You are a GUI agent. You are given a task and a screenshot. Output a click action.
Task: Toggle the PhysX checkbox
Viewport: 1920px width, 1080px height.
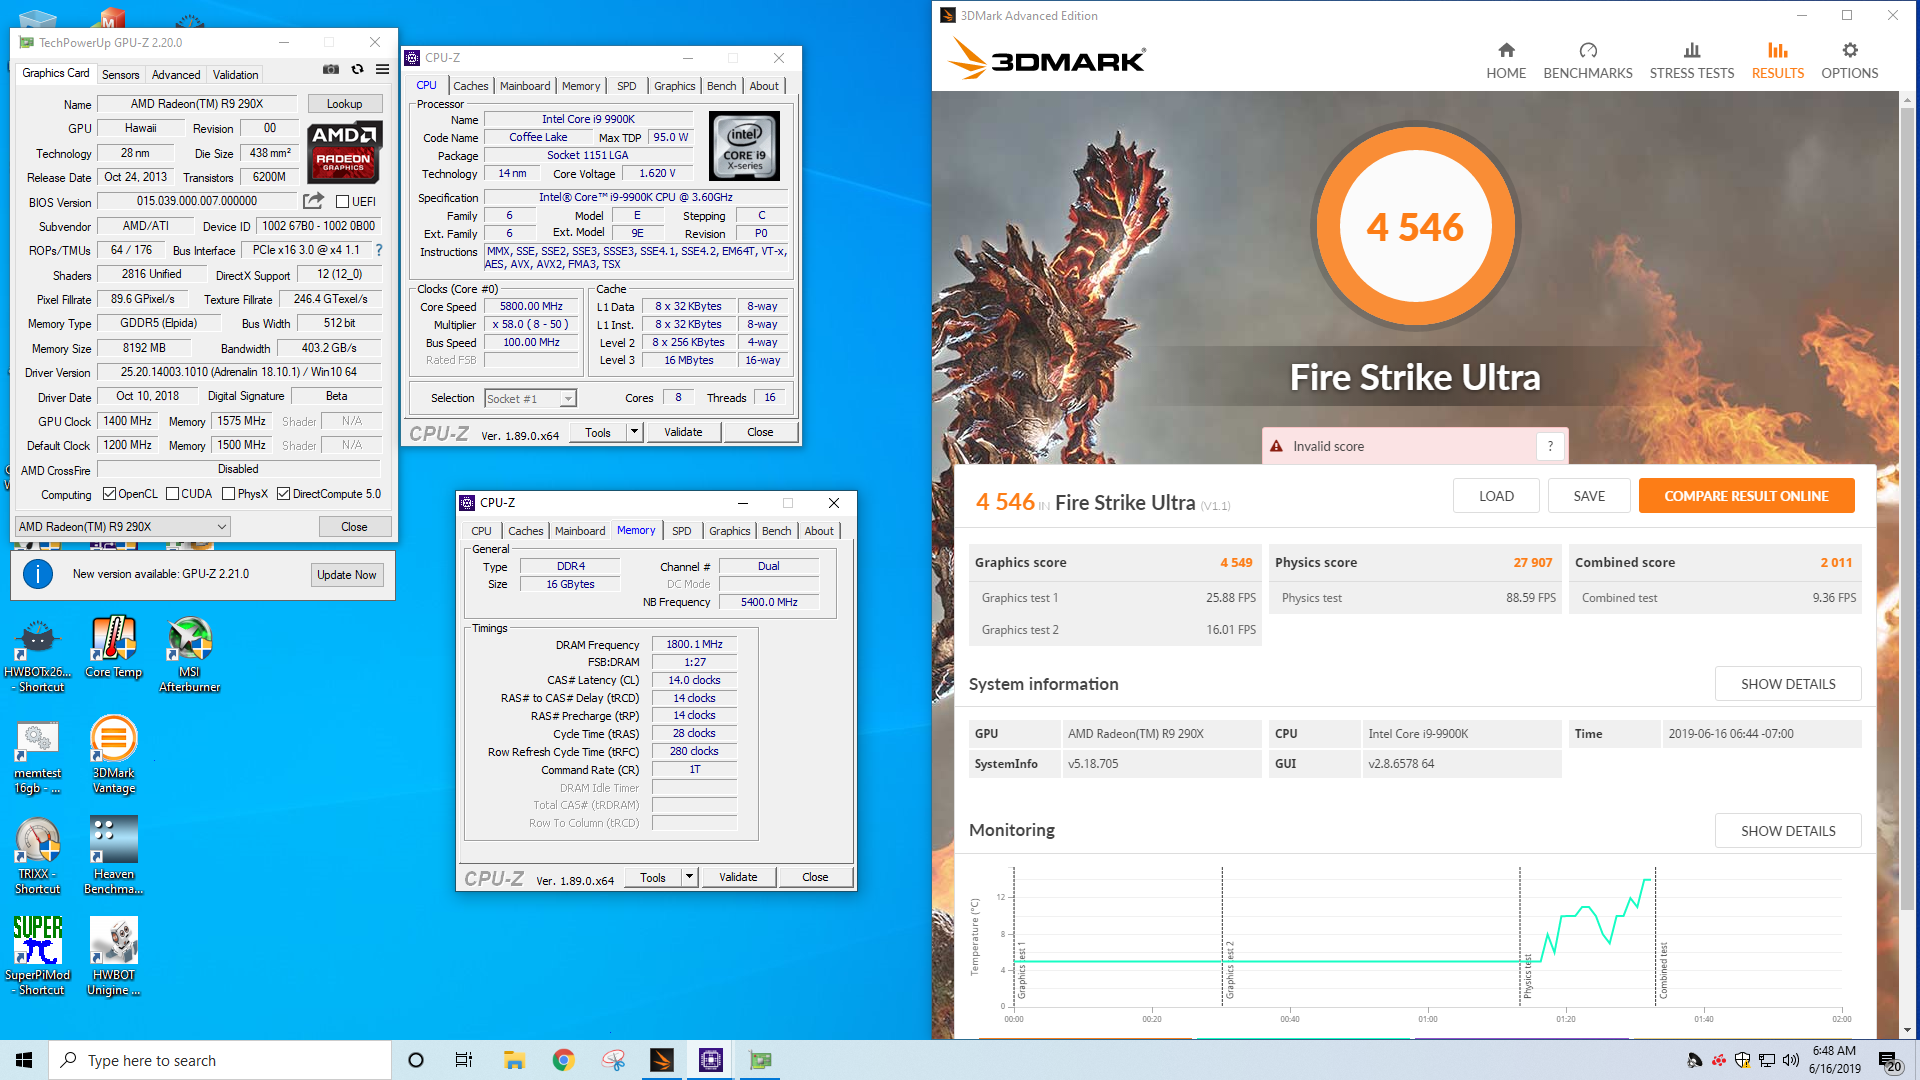(229, 494)
